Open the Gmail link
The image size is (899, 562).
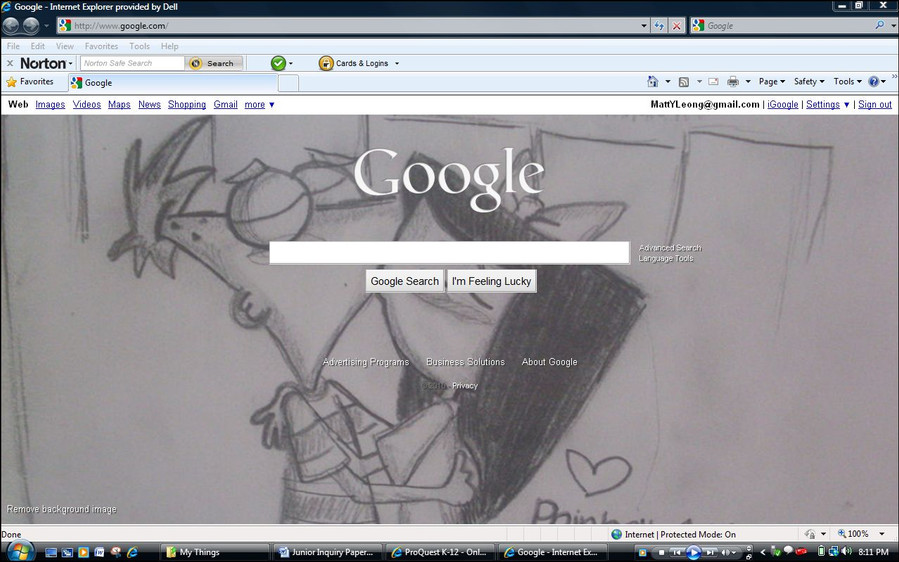[225, 104]
